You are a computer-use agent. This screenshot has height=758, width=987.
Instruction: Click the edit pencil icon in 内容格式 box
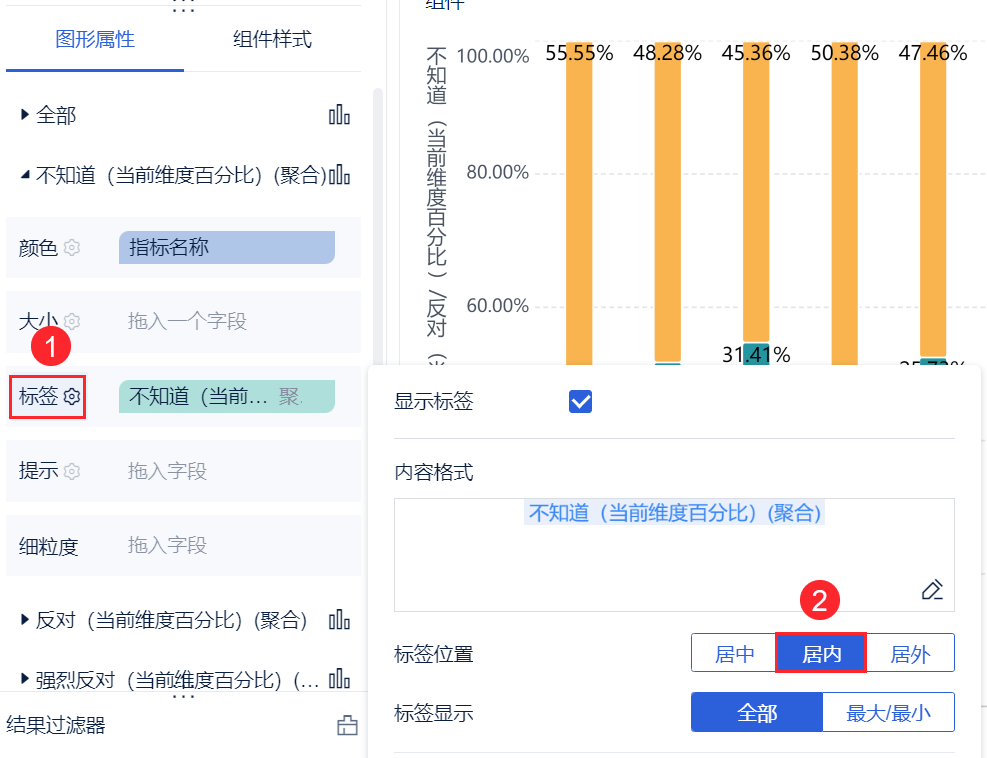932,590
